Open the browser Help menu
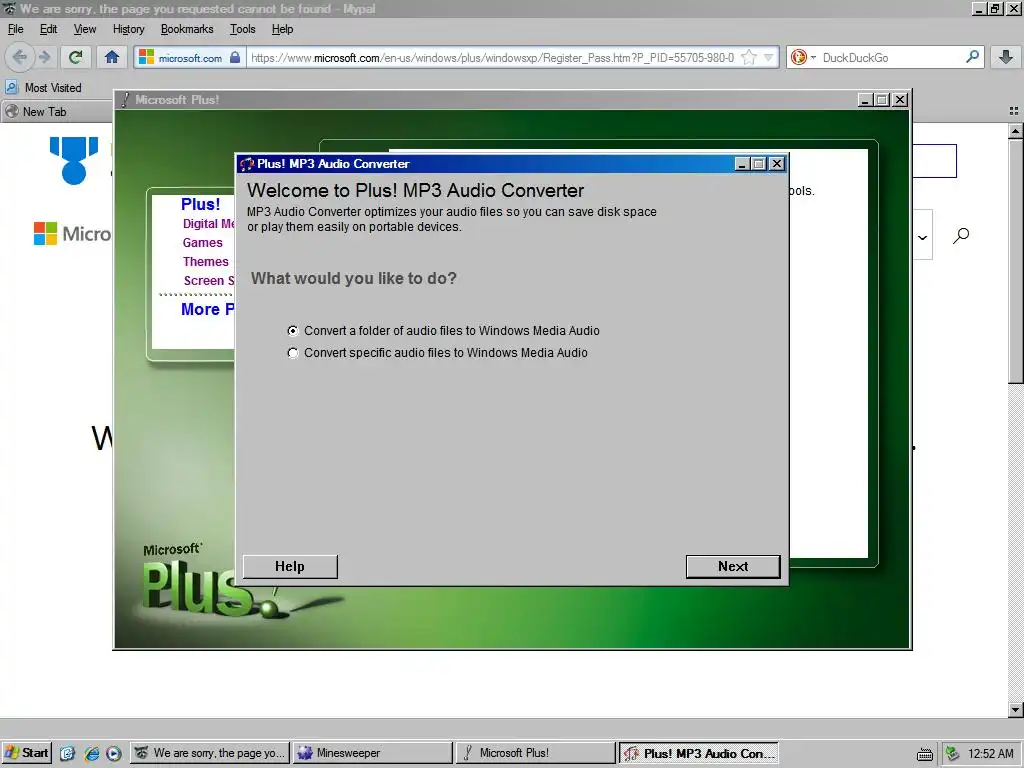 click(x=282, y=29)
